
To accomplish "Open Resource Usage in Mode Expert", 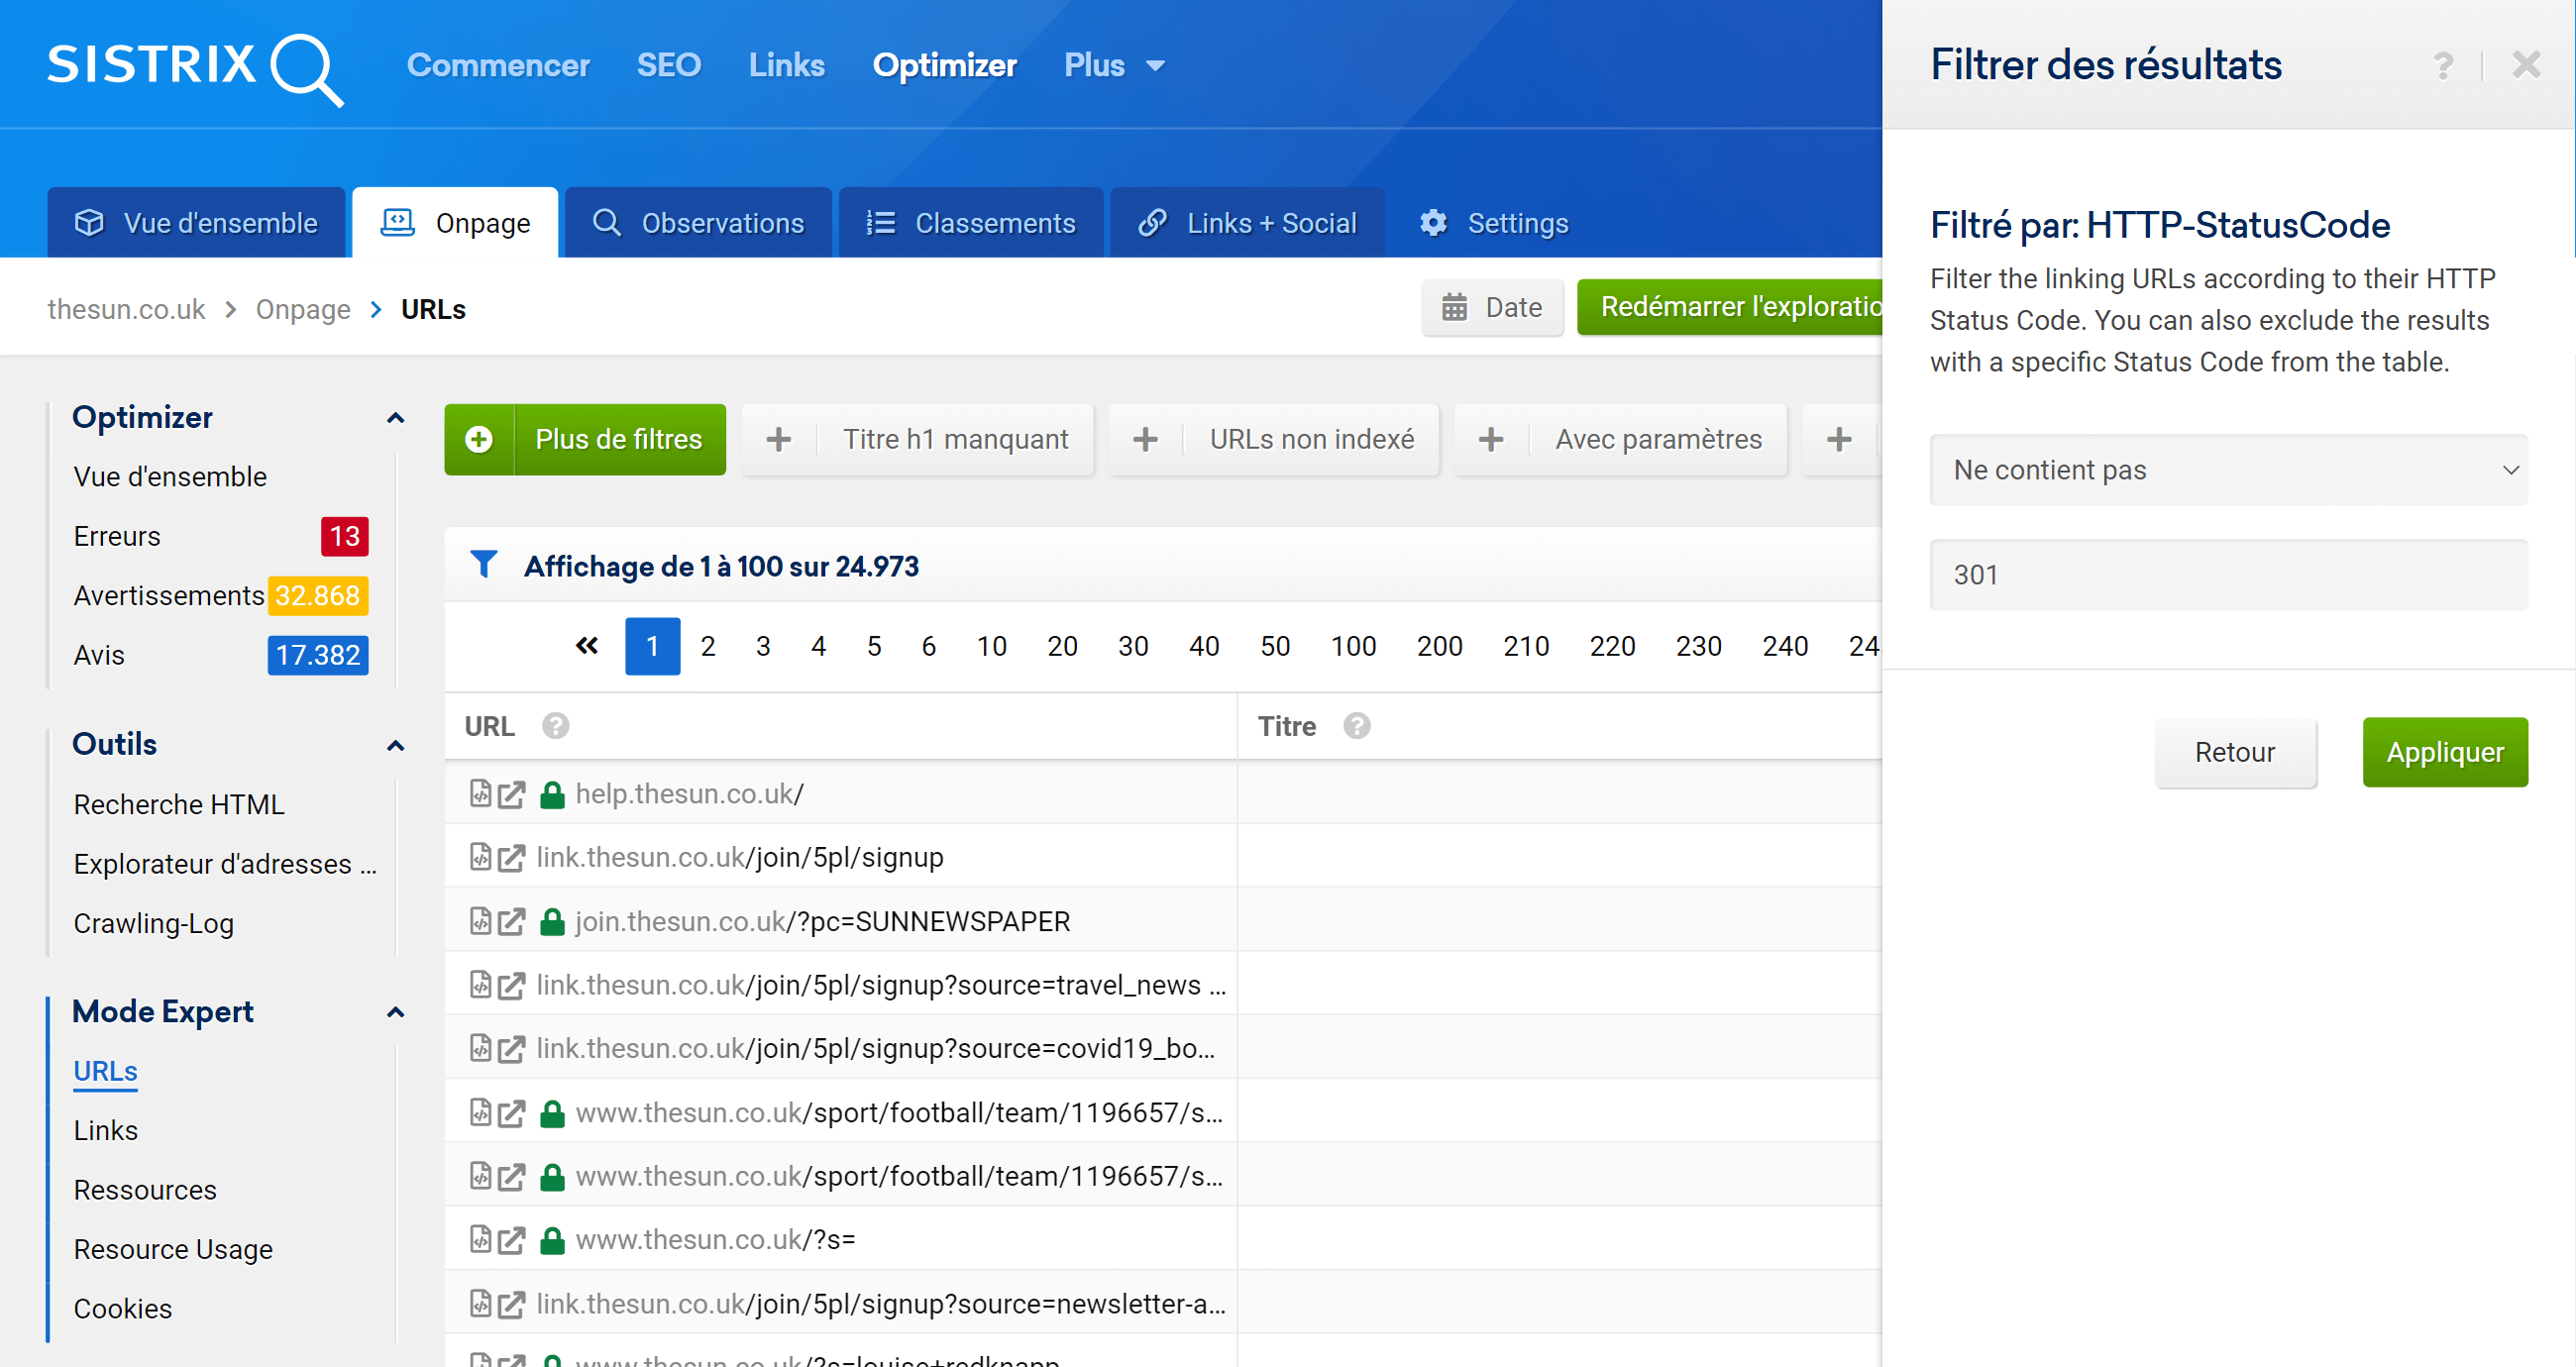I will pyautogui.click(x=173, y=1250).
